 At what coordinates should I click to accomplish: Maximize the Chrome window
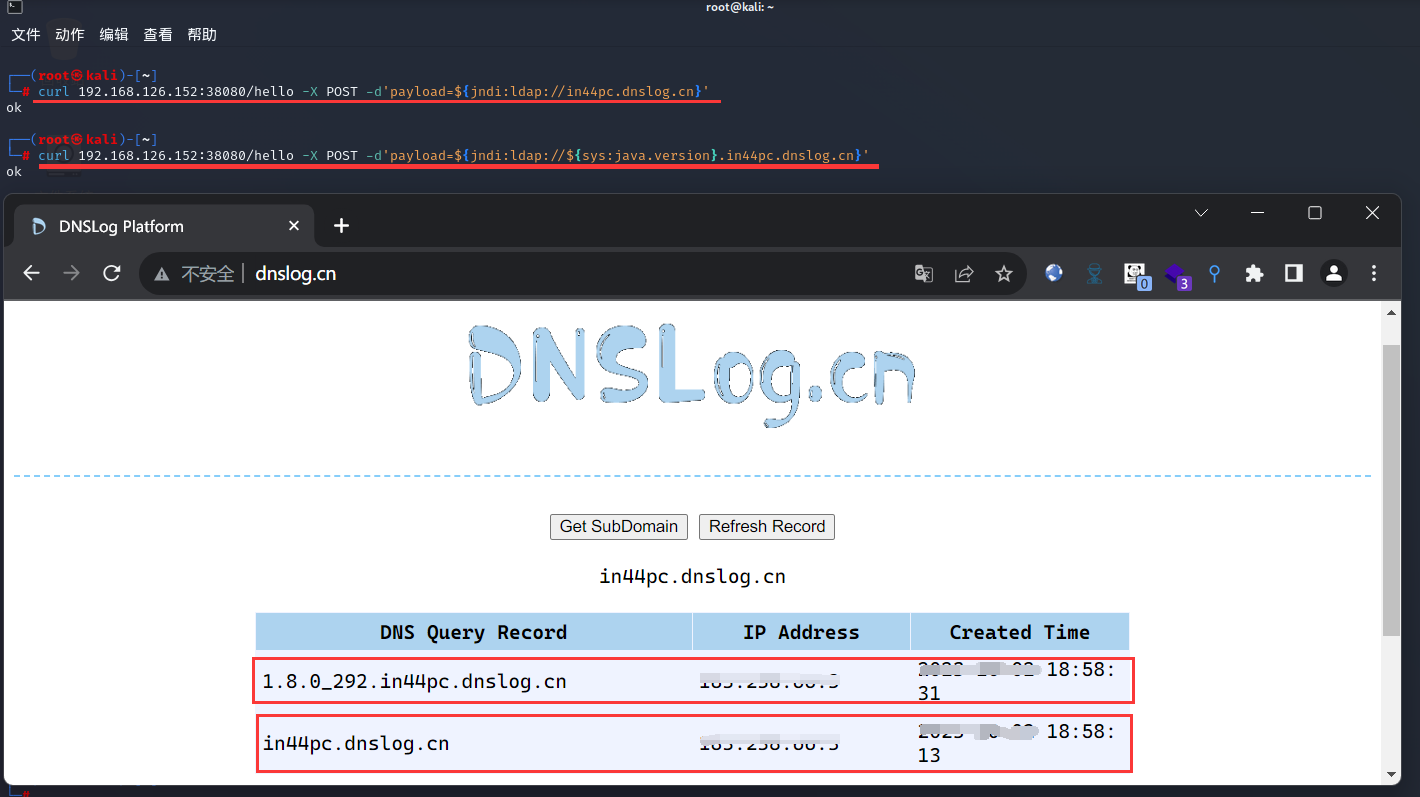coord(1315,213)
